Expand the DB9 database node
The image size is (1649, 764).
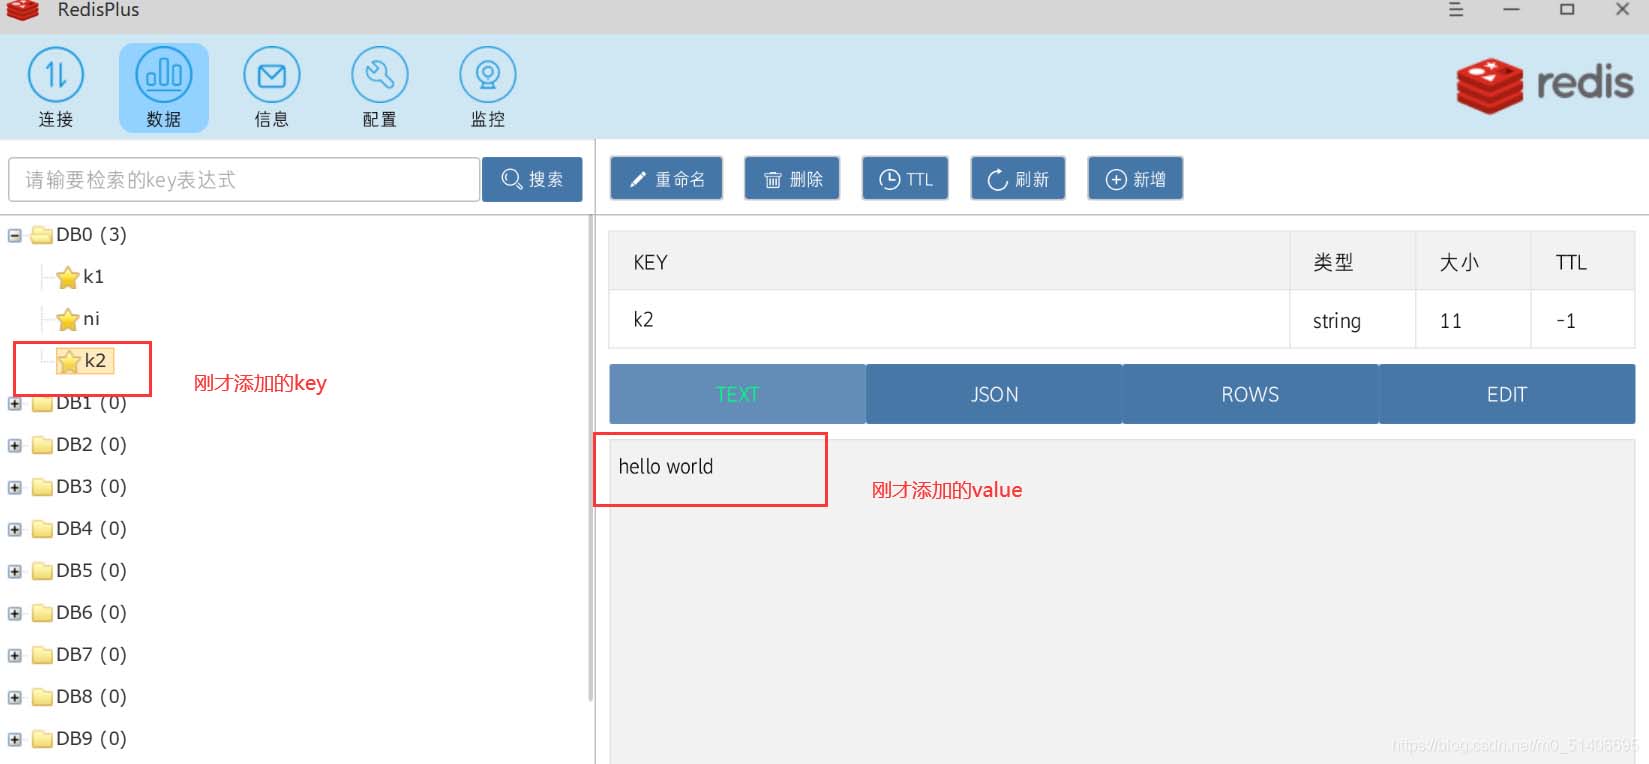point(15,740)
